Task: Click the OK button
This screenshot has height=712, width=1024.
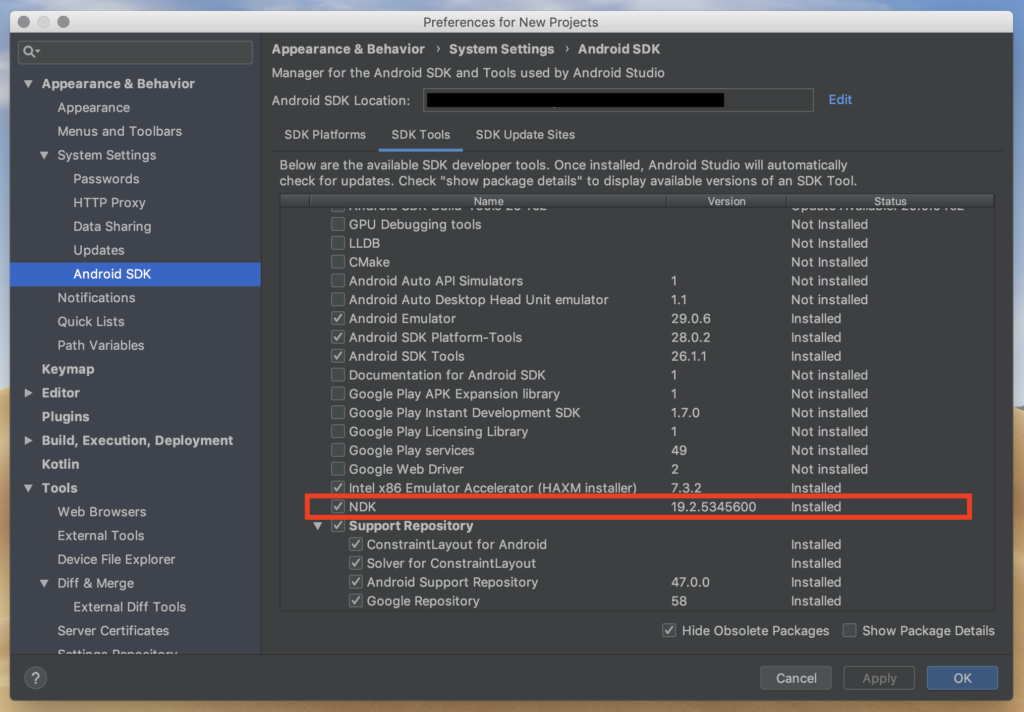Action: click(961, 678)
